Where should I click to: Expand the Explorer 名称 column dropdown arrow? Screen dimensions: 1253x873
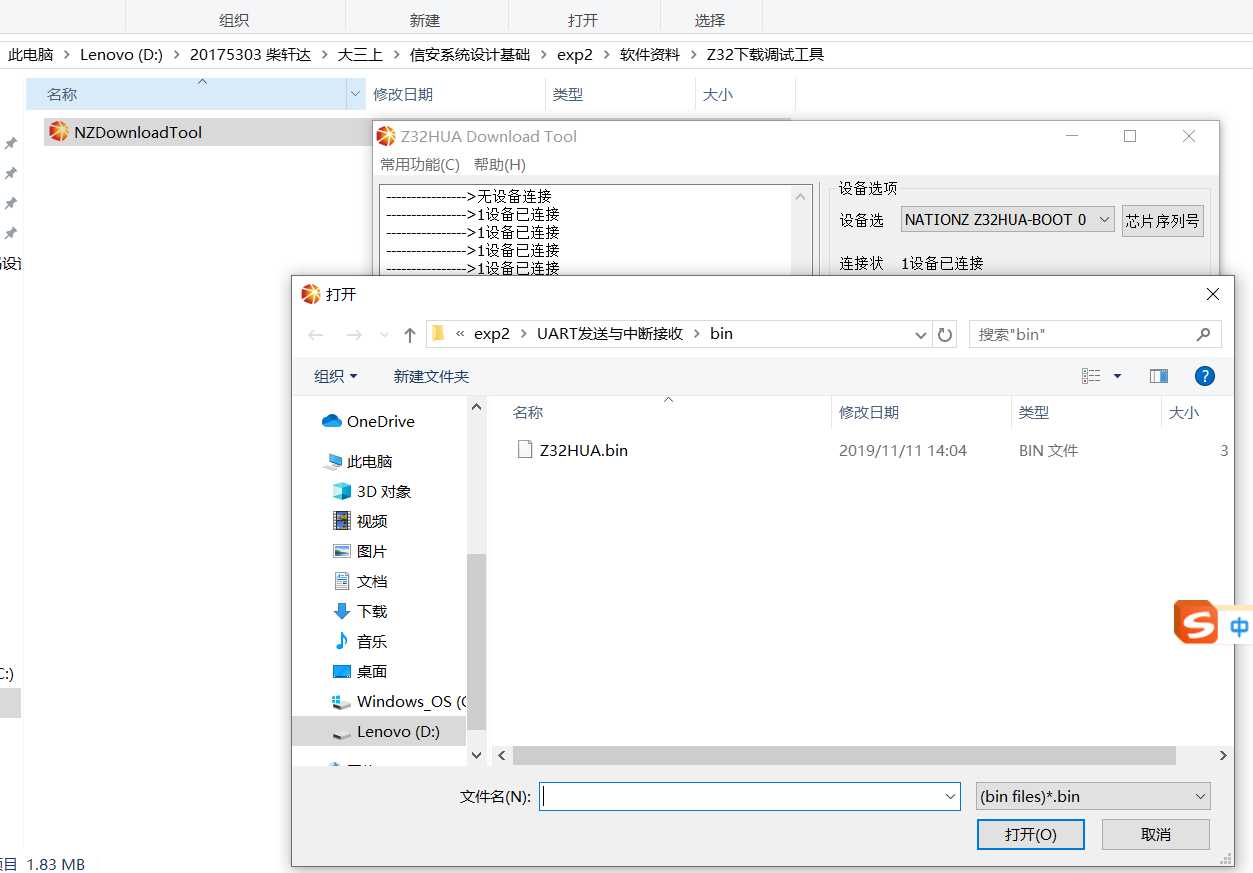click(x=356, y=94)
